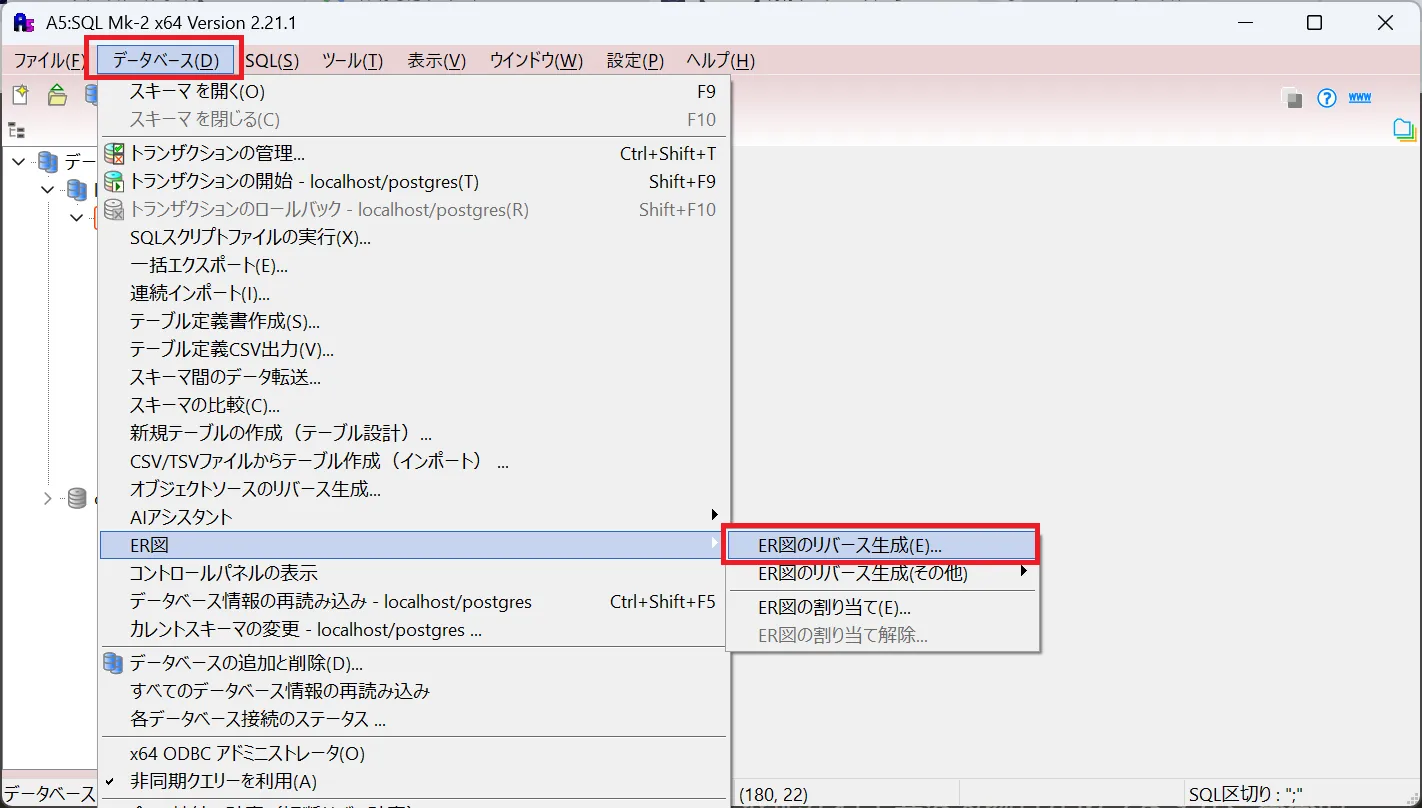Viewport: 1422px width, 808px height.
Task: Choose スキーマを閉じる(C)
Action: 414,120
